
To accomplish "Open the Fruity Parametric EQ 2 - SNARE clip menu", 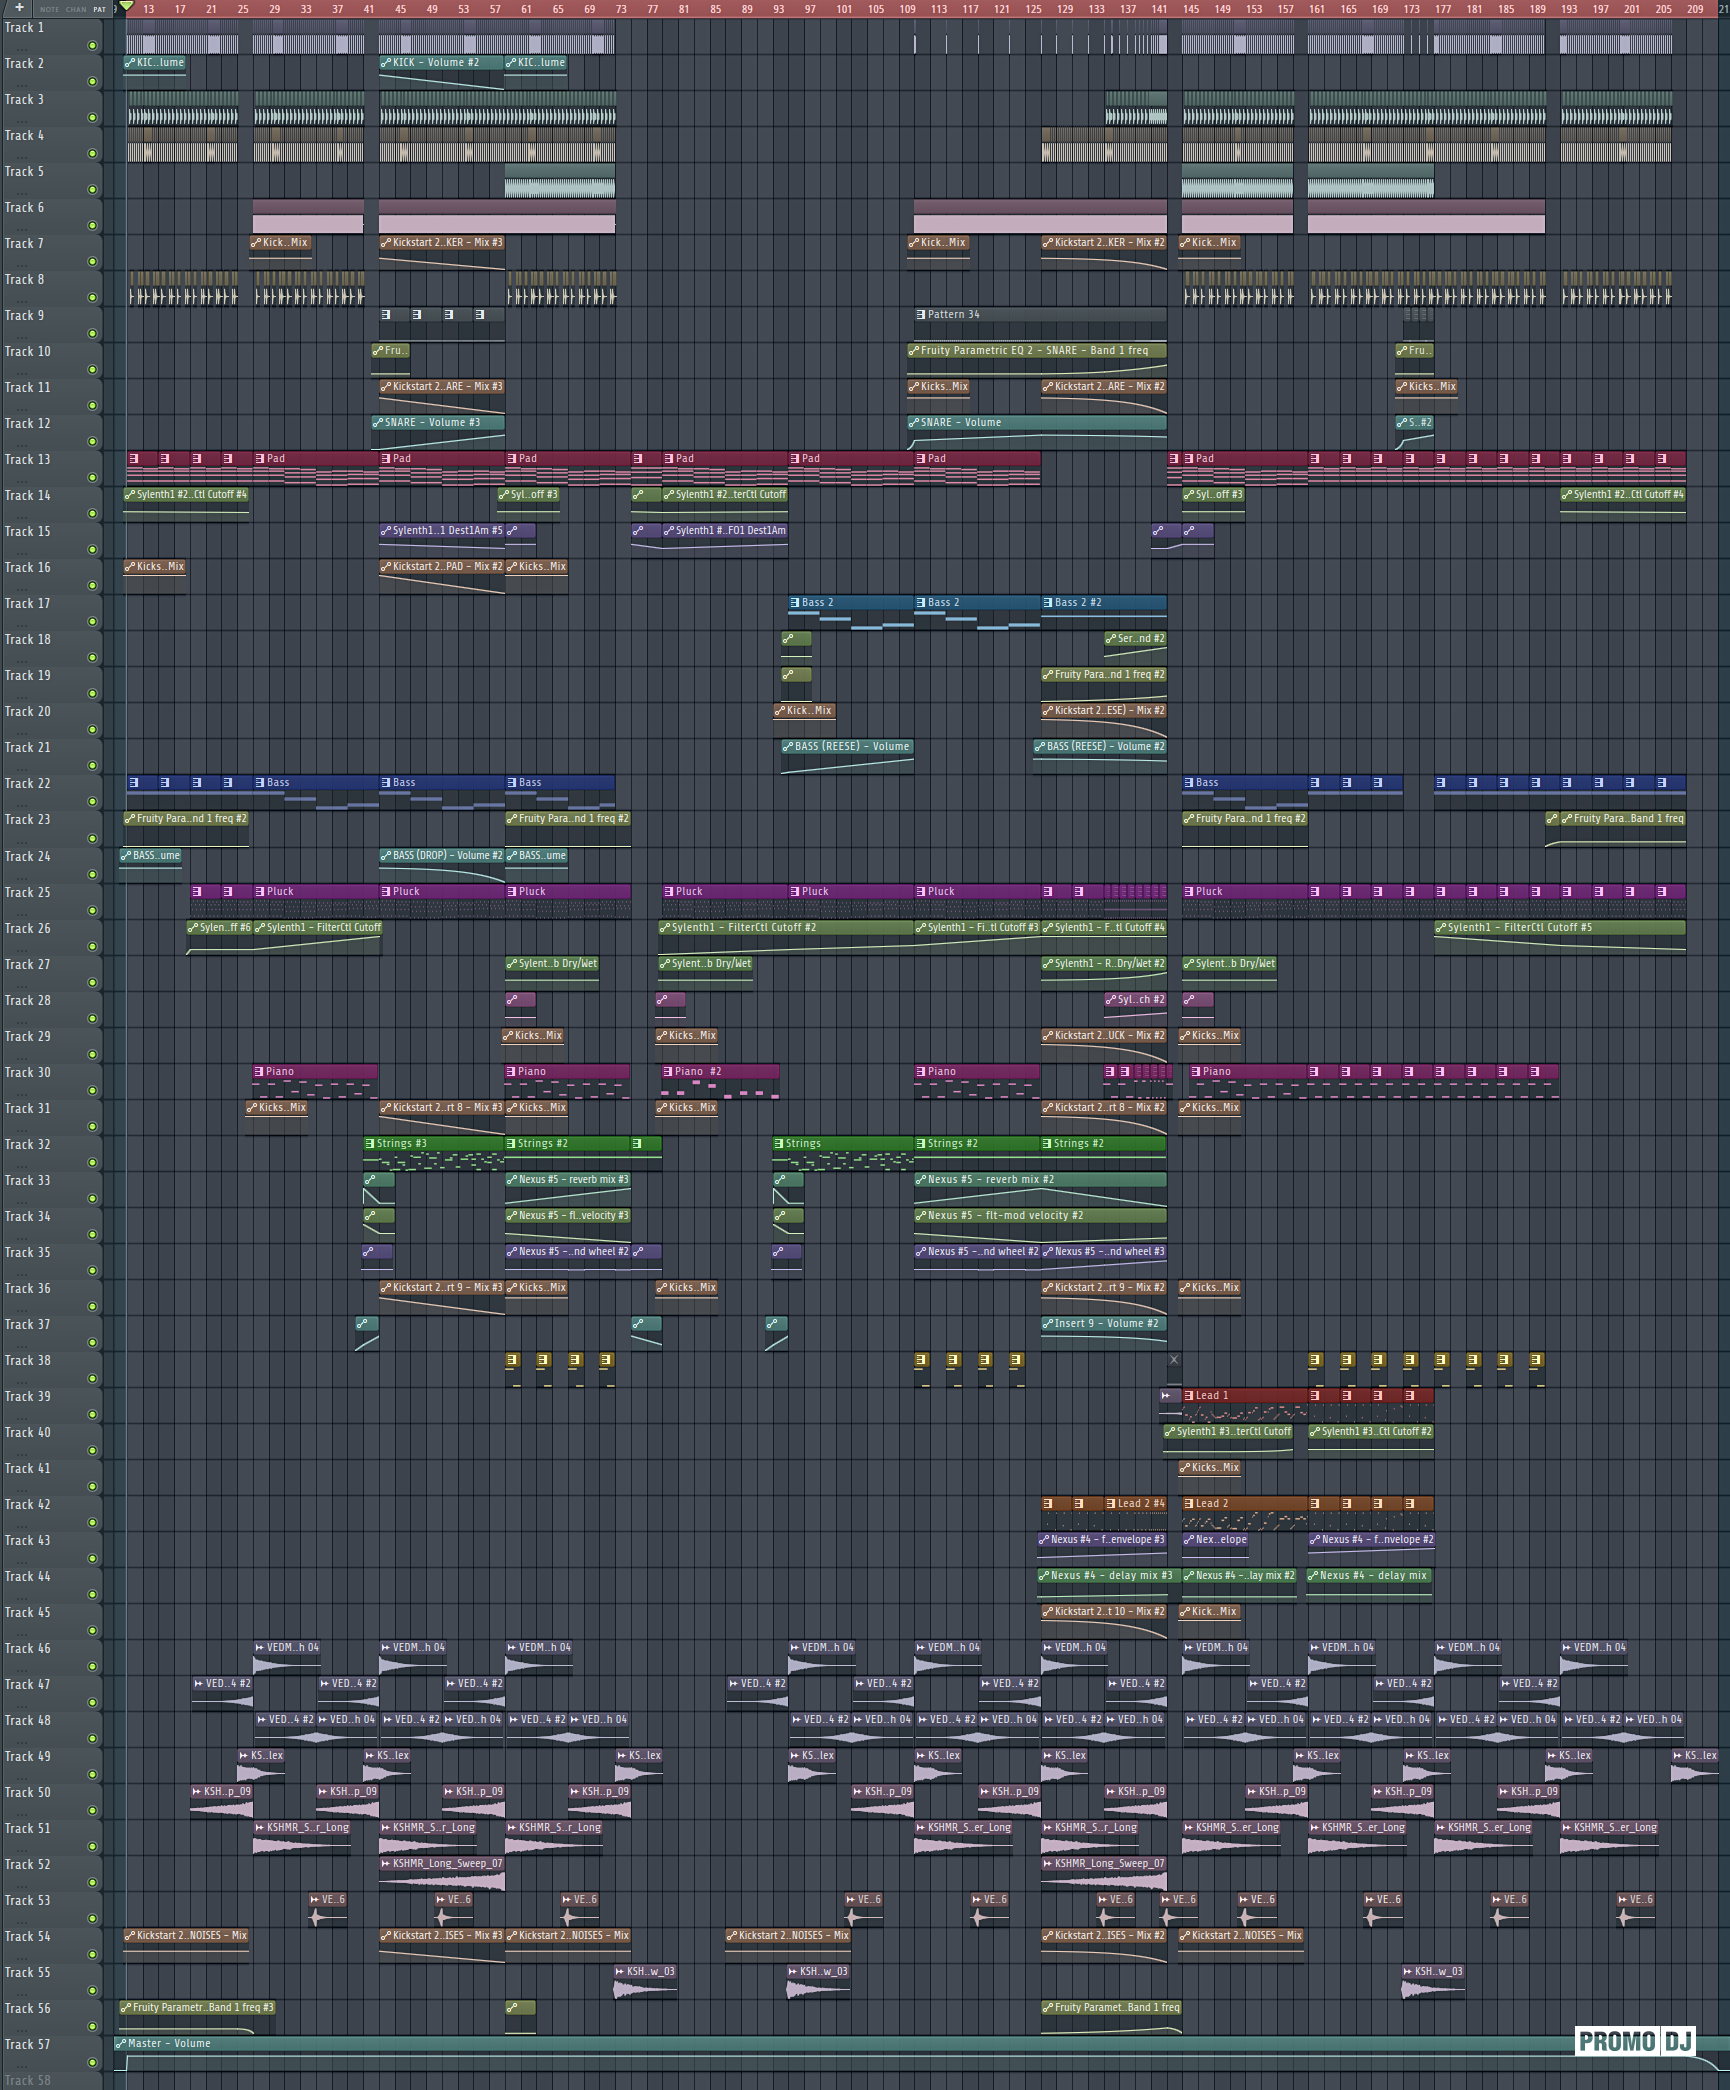I will coord(914,351).
